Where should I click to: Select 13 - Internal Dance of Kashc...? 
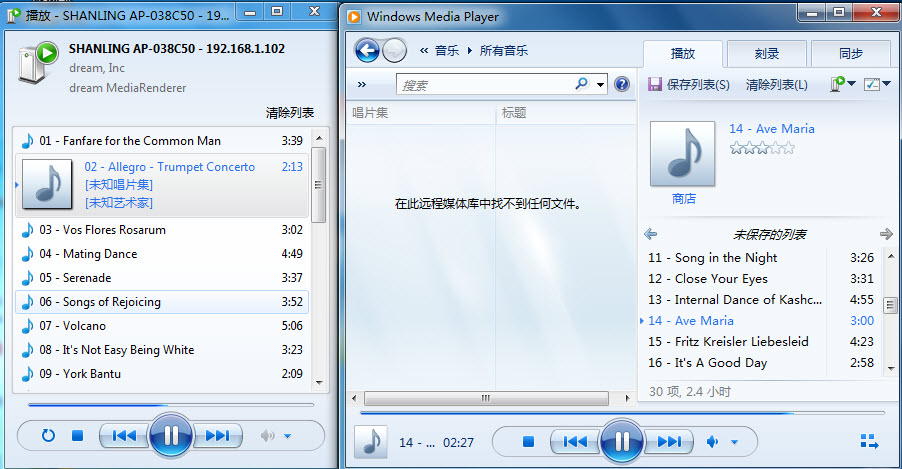(760, 300)
